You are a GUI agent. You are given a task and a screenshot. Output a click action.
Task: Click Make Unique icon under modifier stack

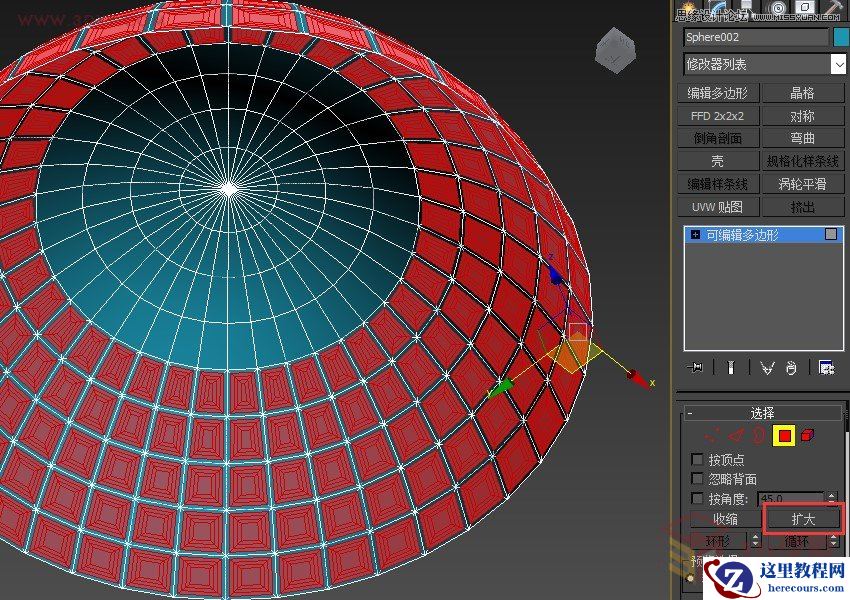[766, 368]
